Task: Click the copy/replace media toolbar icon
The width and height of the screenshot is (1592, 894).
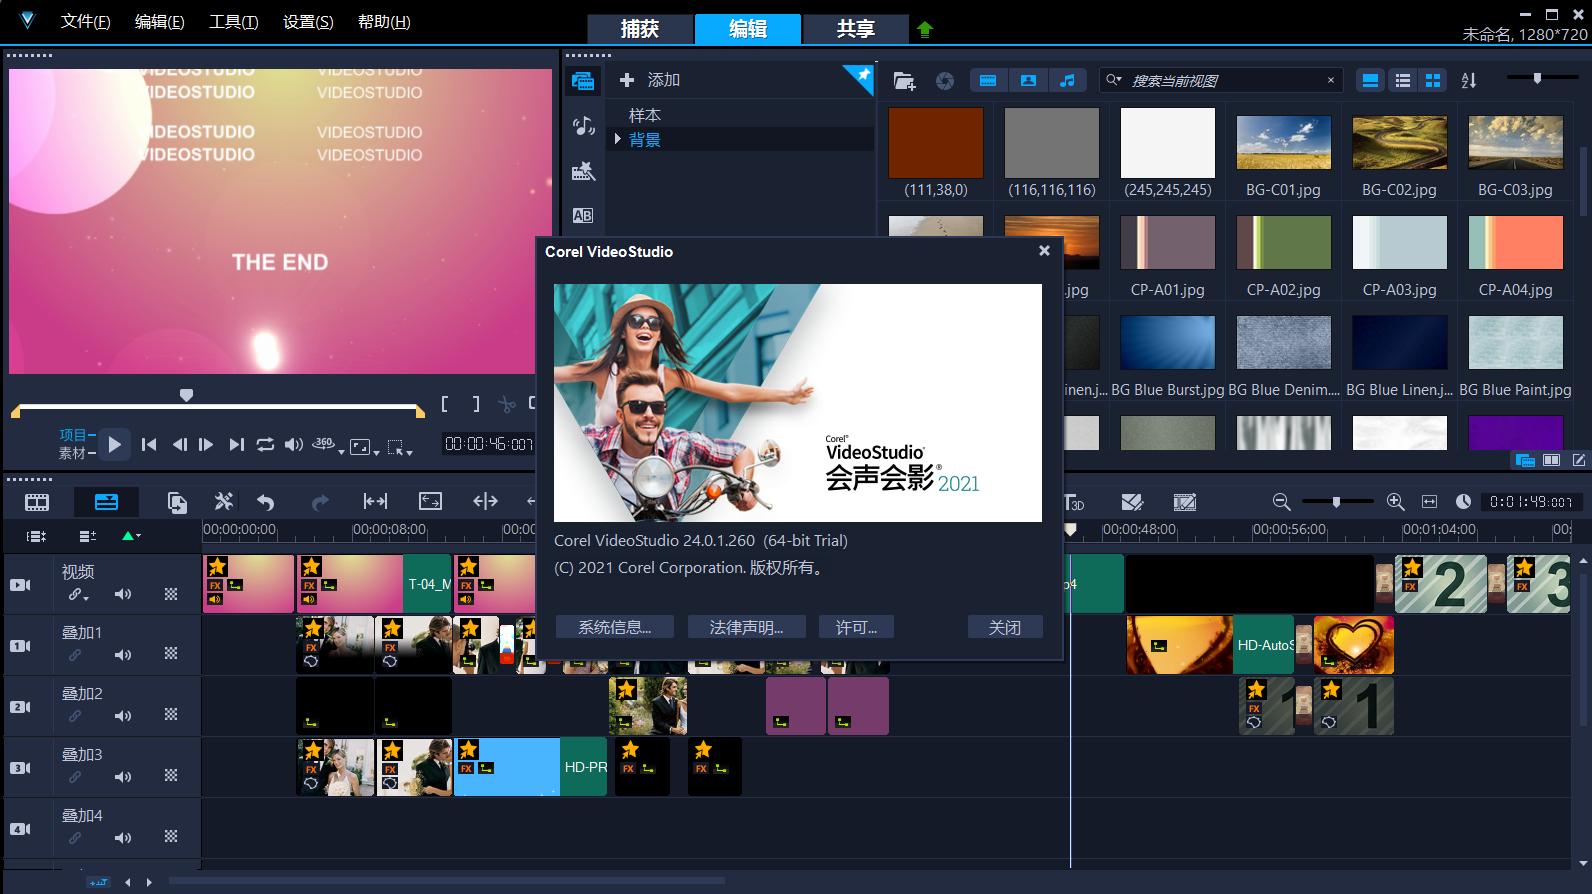Action: pos(177,502)
